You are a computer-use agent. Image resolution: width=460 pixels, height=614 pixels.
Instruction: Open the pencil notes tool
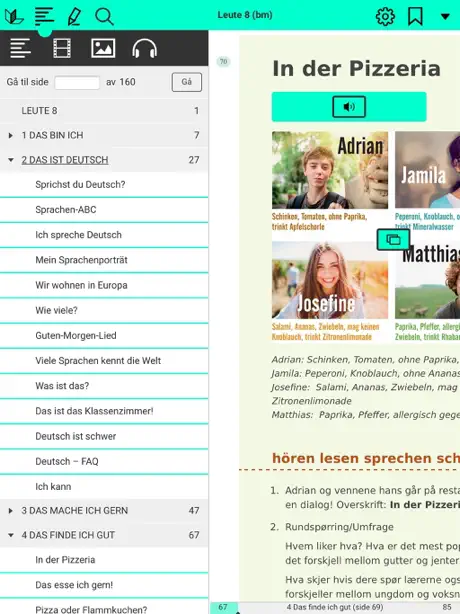click(x=74, y=16)
